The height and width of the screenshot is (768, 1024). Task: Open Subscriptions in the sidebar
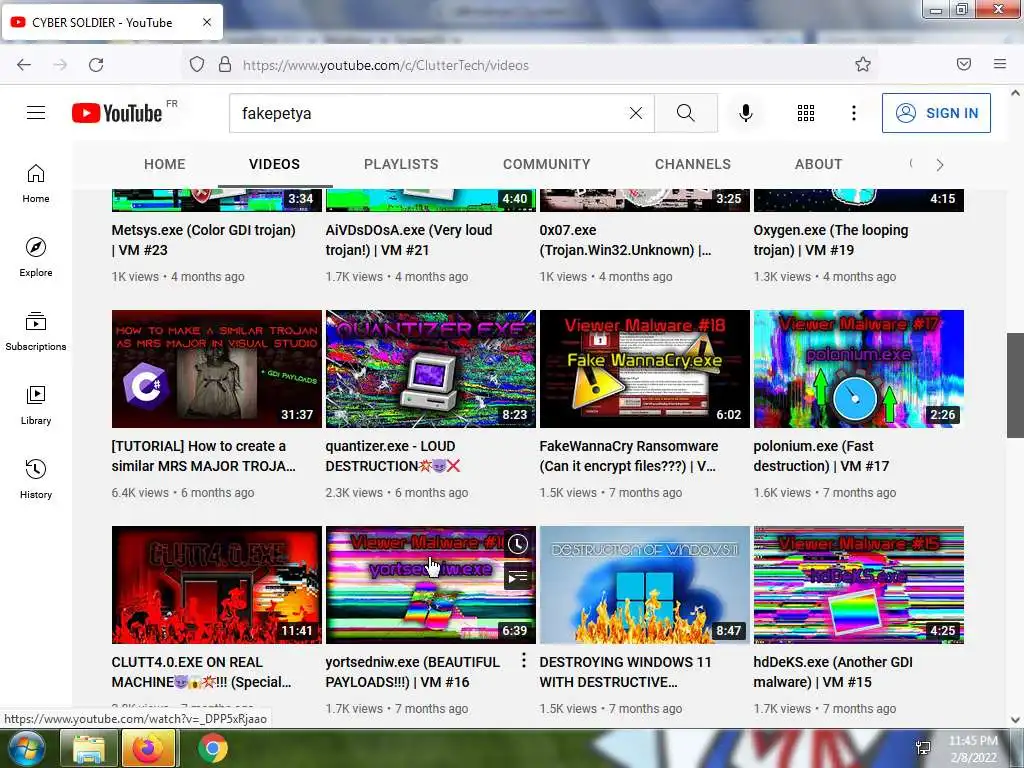36,332
